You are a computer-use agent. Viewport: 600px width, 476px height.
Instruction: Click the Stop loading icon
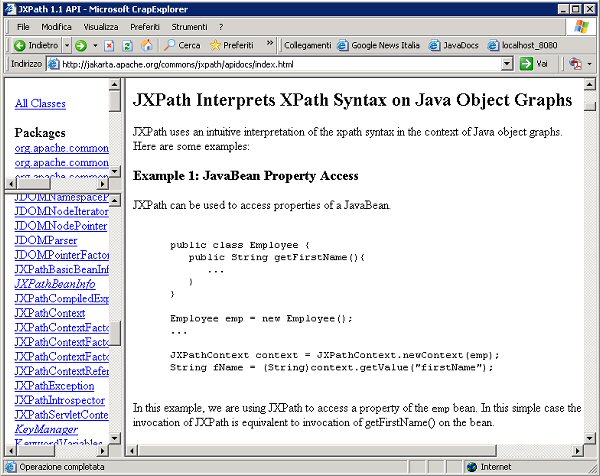(109, 46)
